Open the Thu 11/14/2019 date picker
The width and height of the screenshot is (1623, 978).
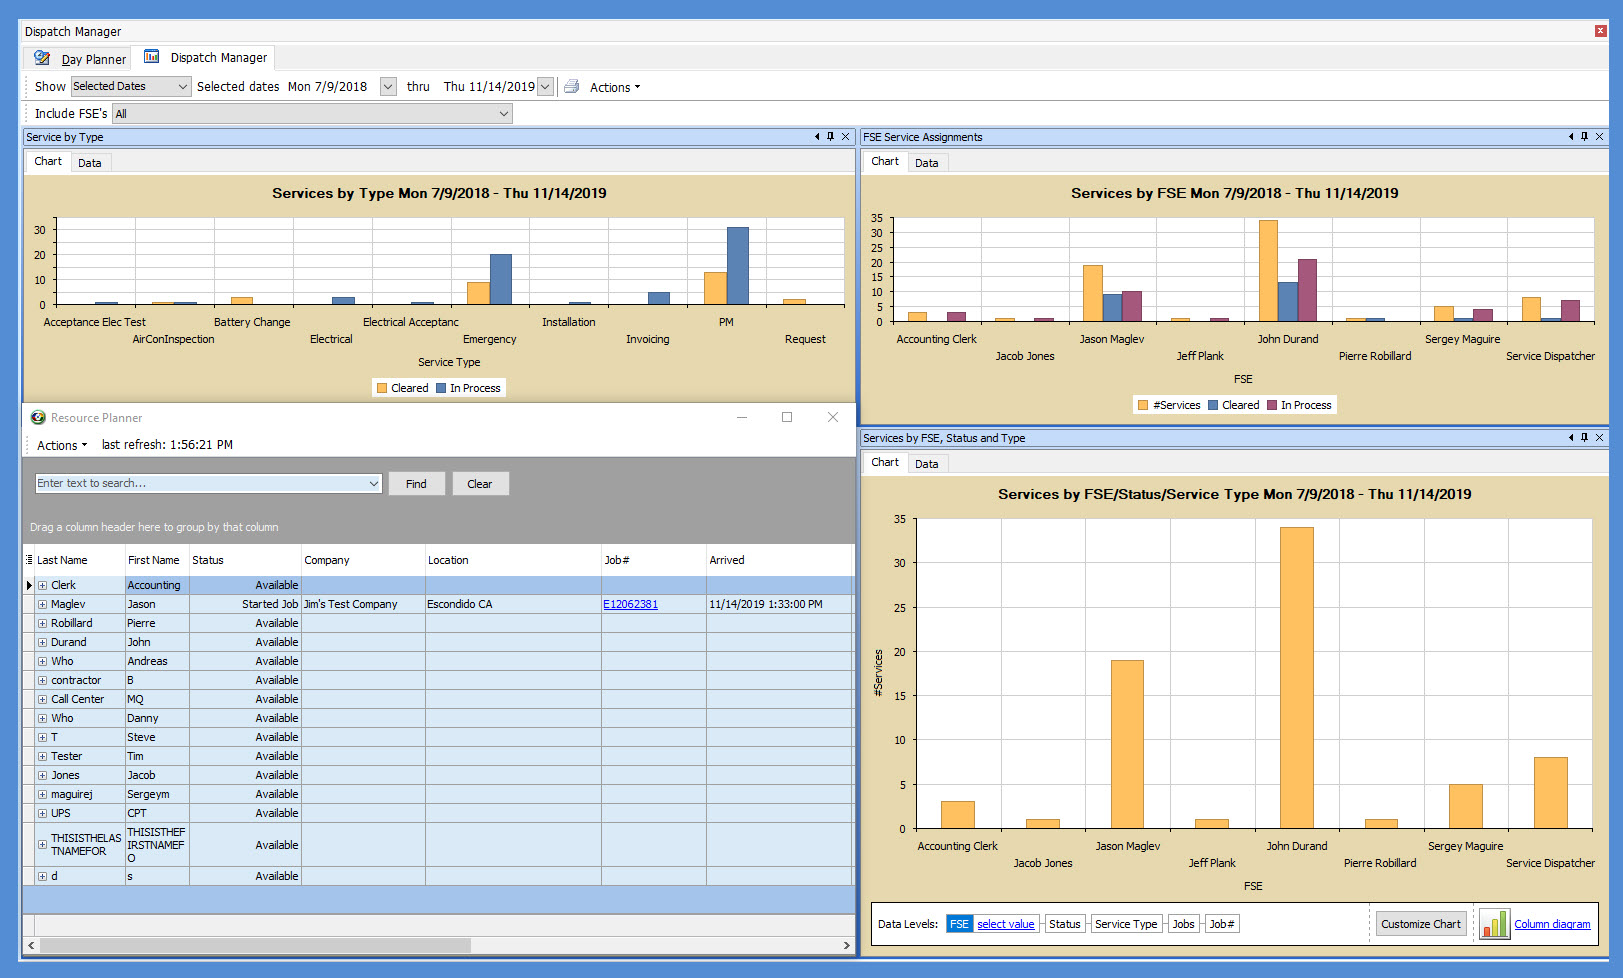coord(545,86)
